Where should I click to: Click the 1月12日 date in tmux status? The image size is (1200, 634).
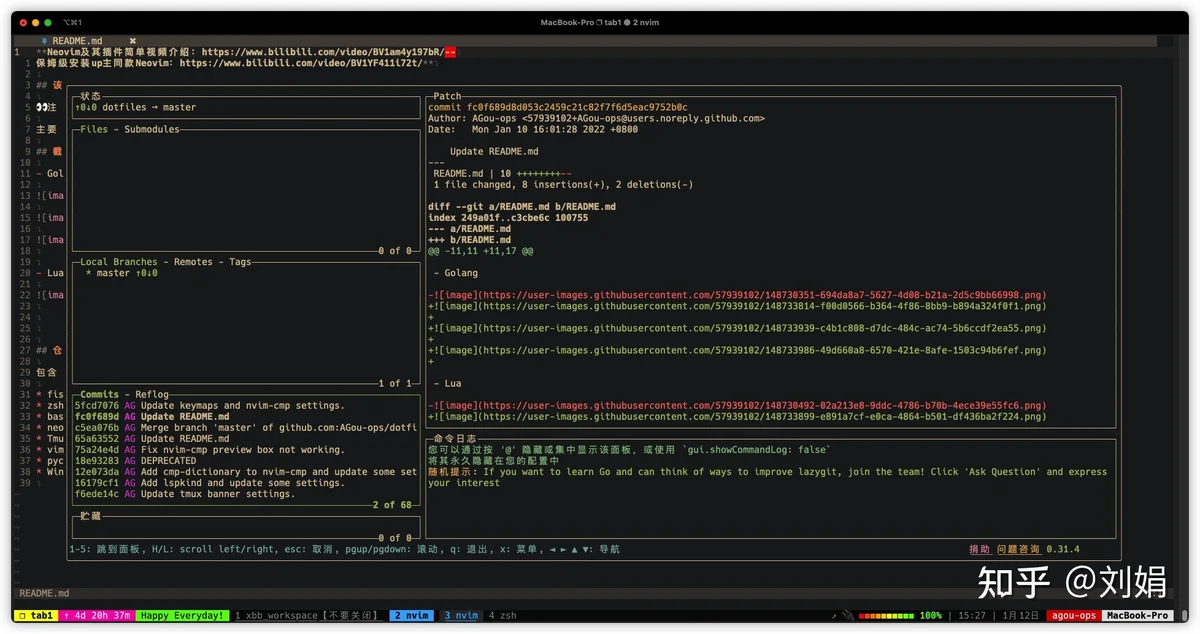1021,616
